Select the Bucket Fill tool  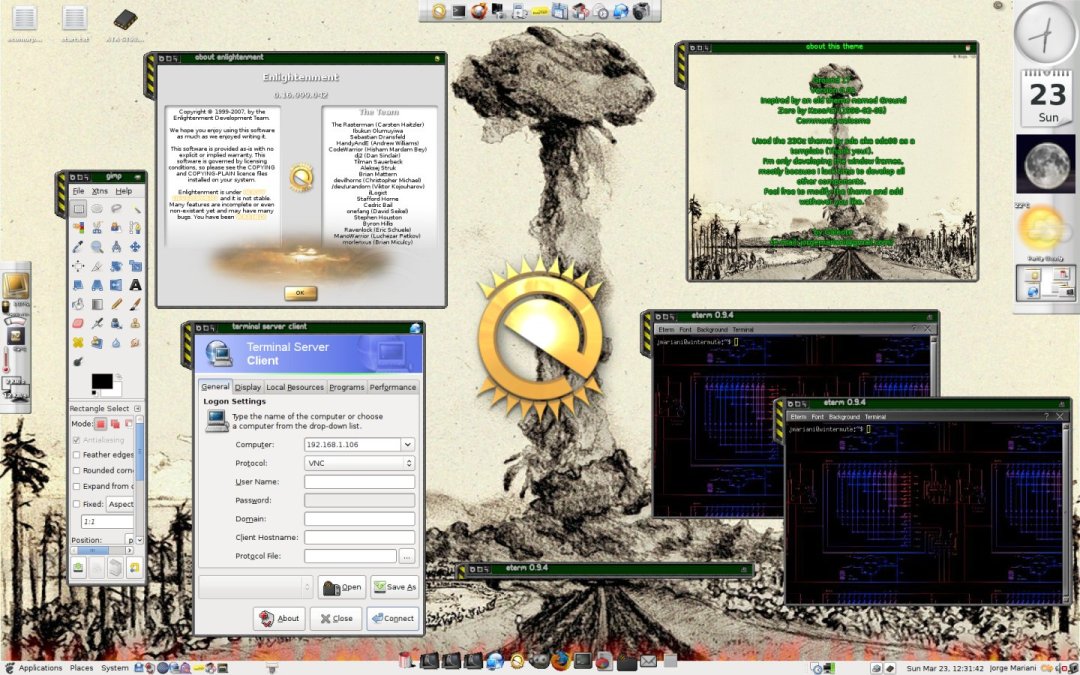click(78, 304)
